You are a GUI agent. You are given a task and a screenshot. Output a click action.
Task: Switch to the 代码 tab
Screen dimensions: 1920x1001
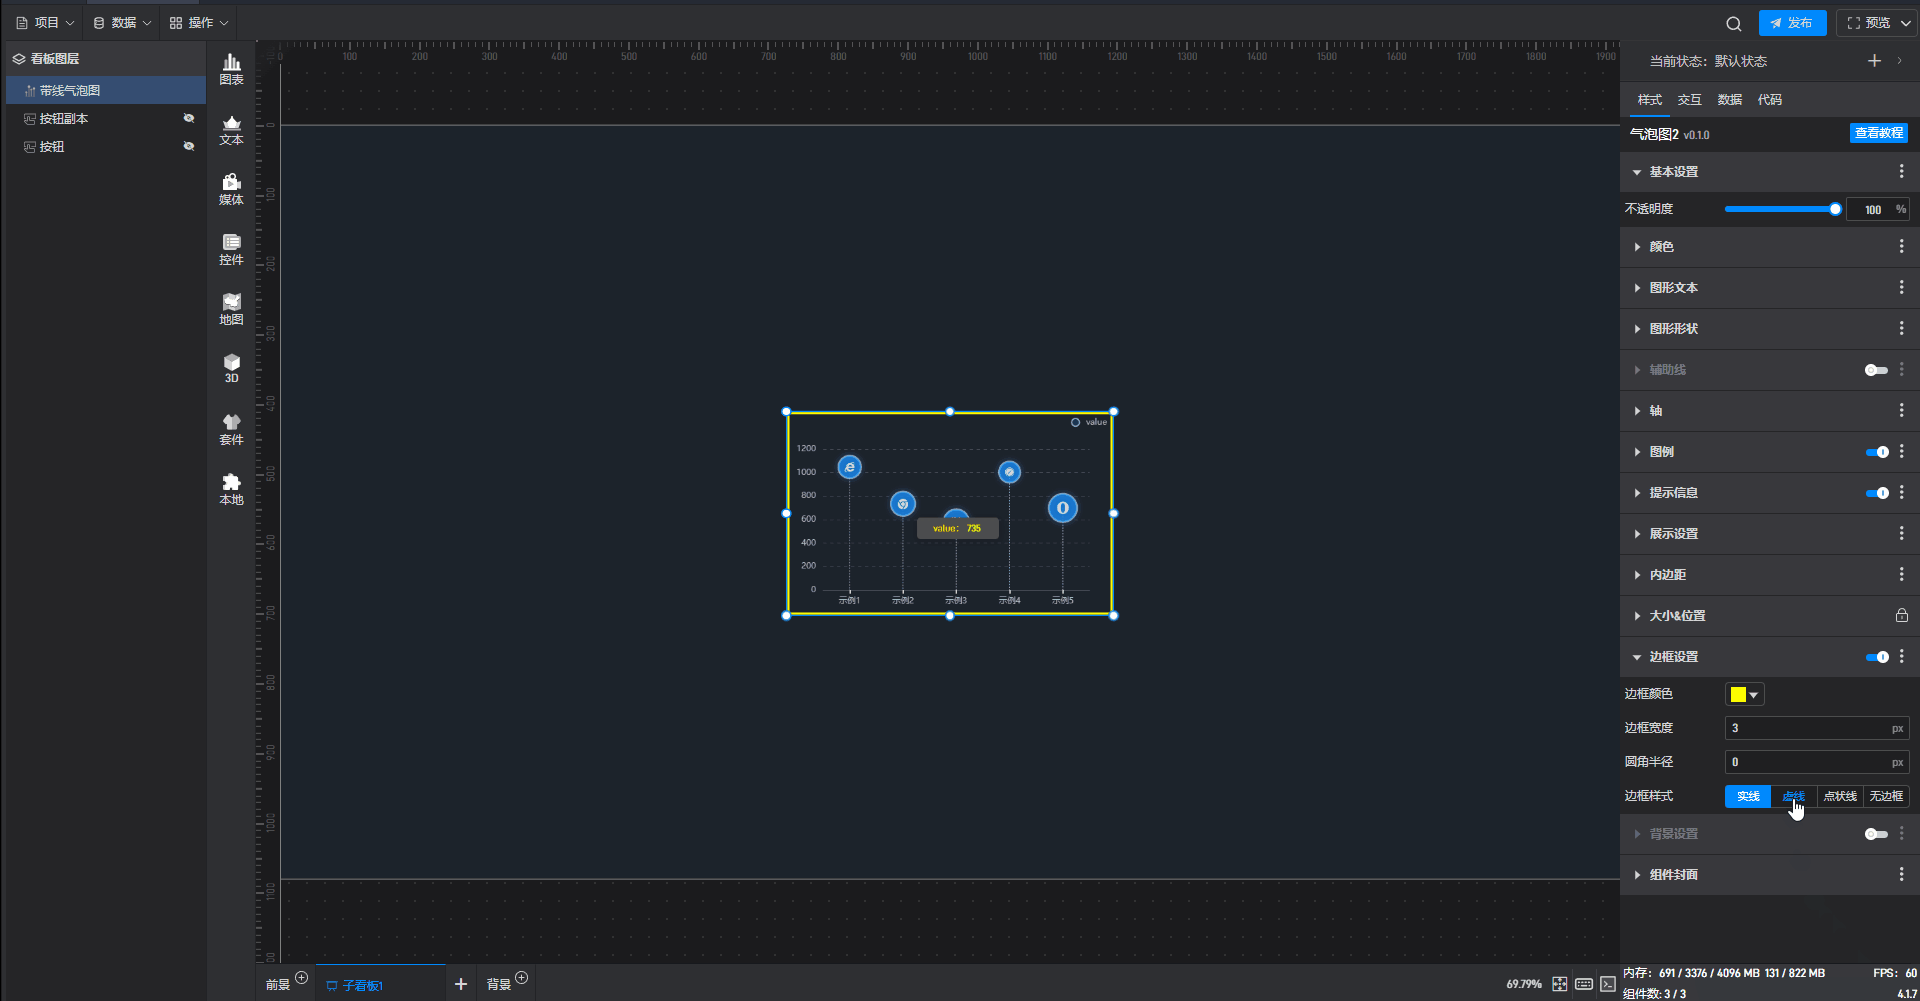pos(1769,100)
